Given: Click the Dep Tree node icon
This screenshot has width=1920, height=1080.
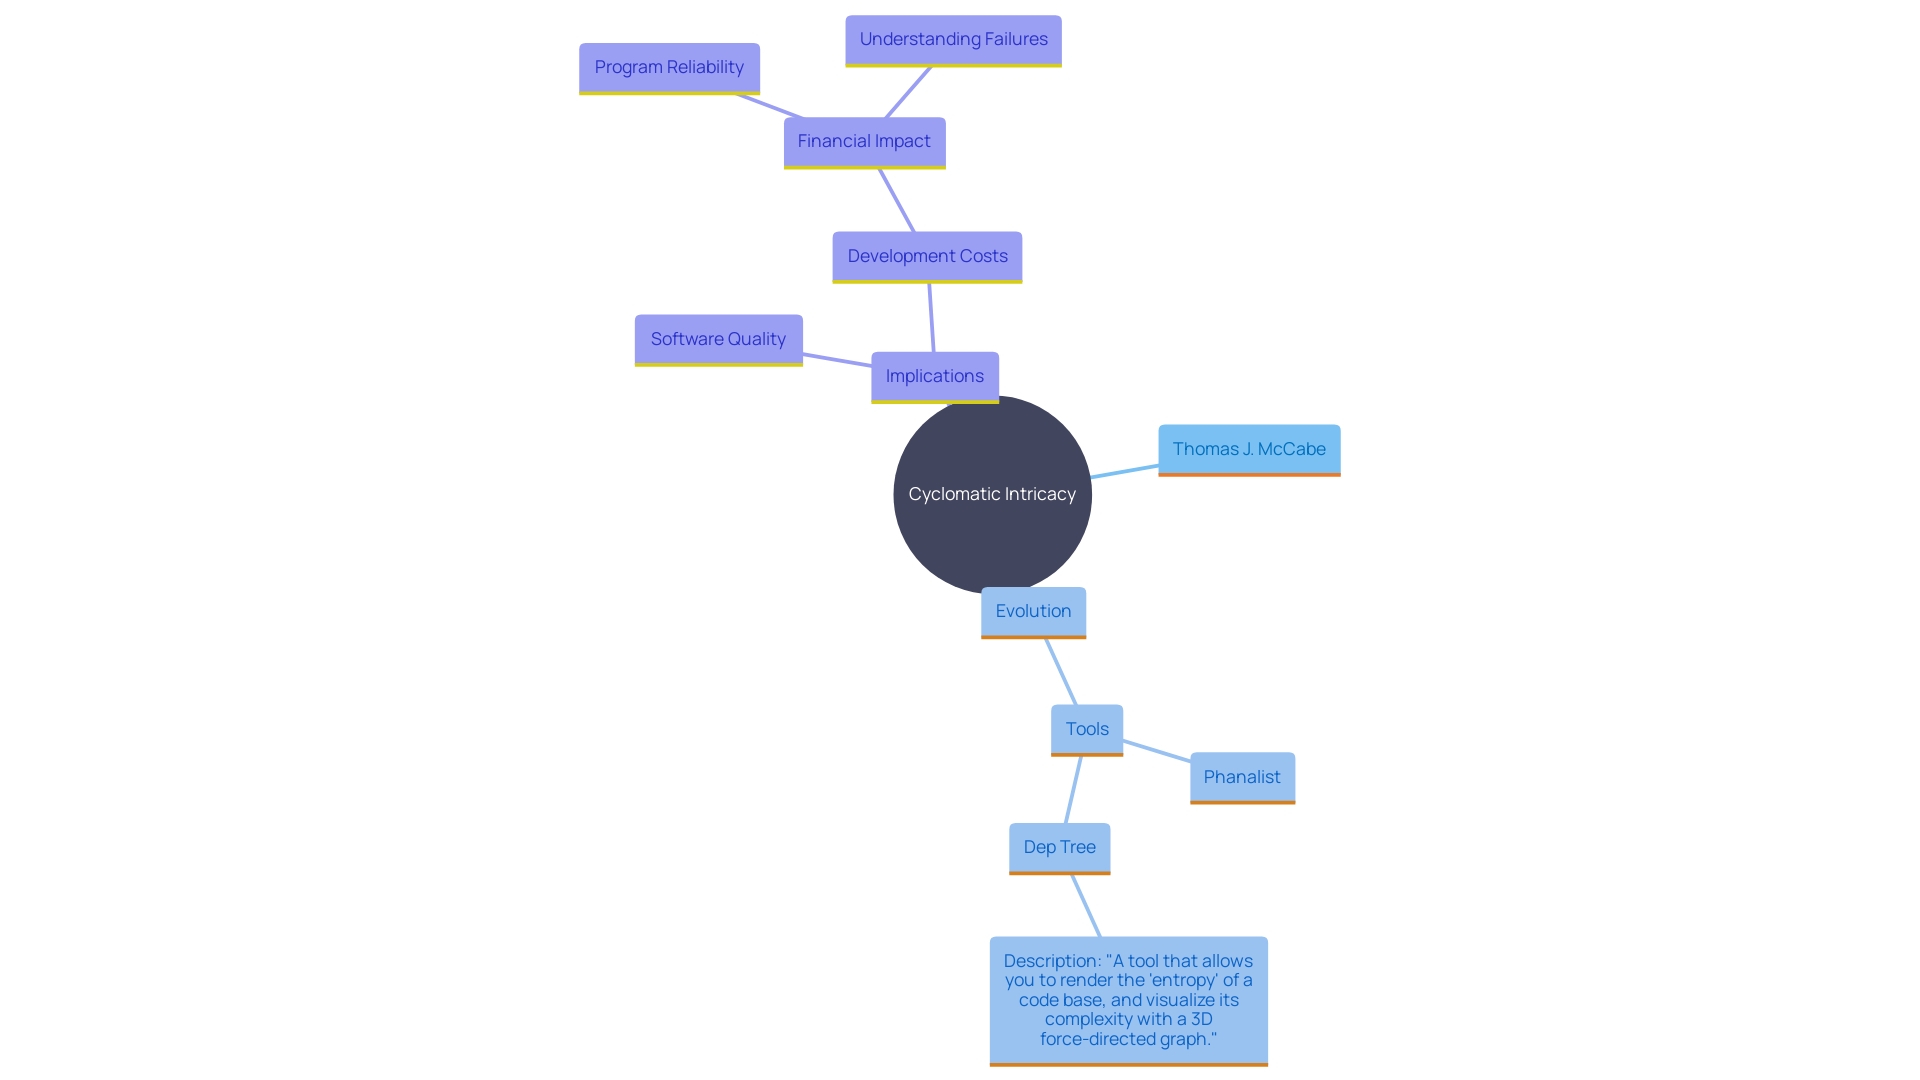Looking at the screenshot, I should (x=1060, y=847).
